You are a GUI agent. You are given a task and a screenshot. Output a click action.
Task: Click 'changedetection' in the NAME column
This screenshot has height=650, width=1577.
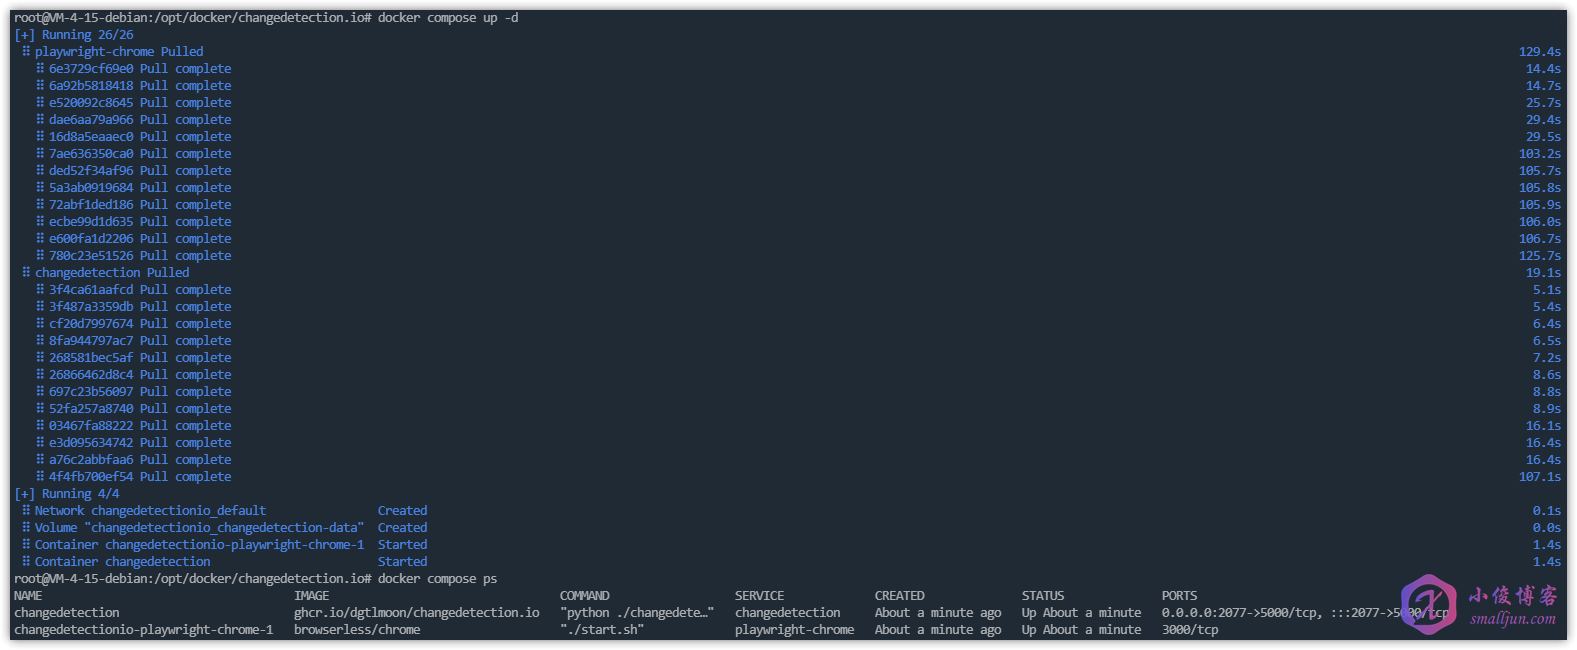(67, 613)
